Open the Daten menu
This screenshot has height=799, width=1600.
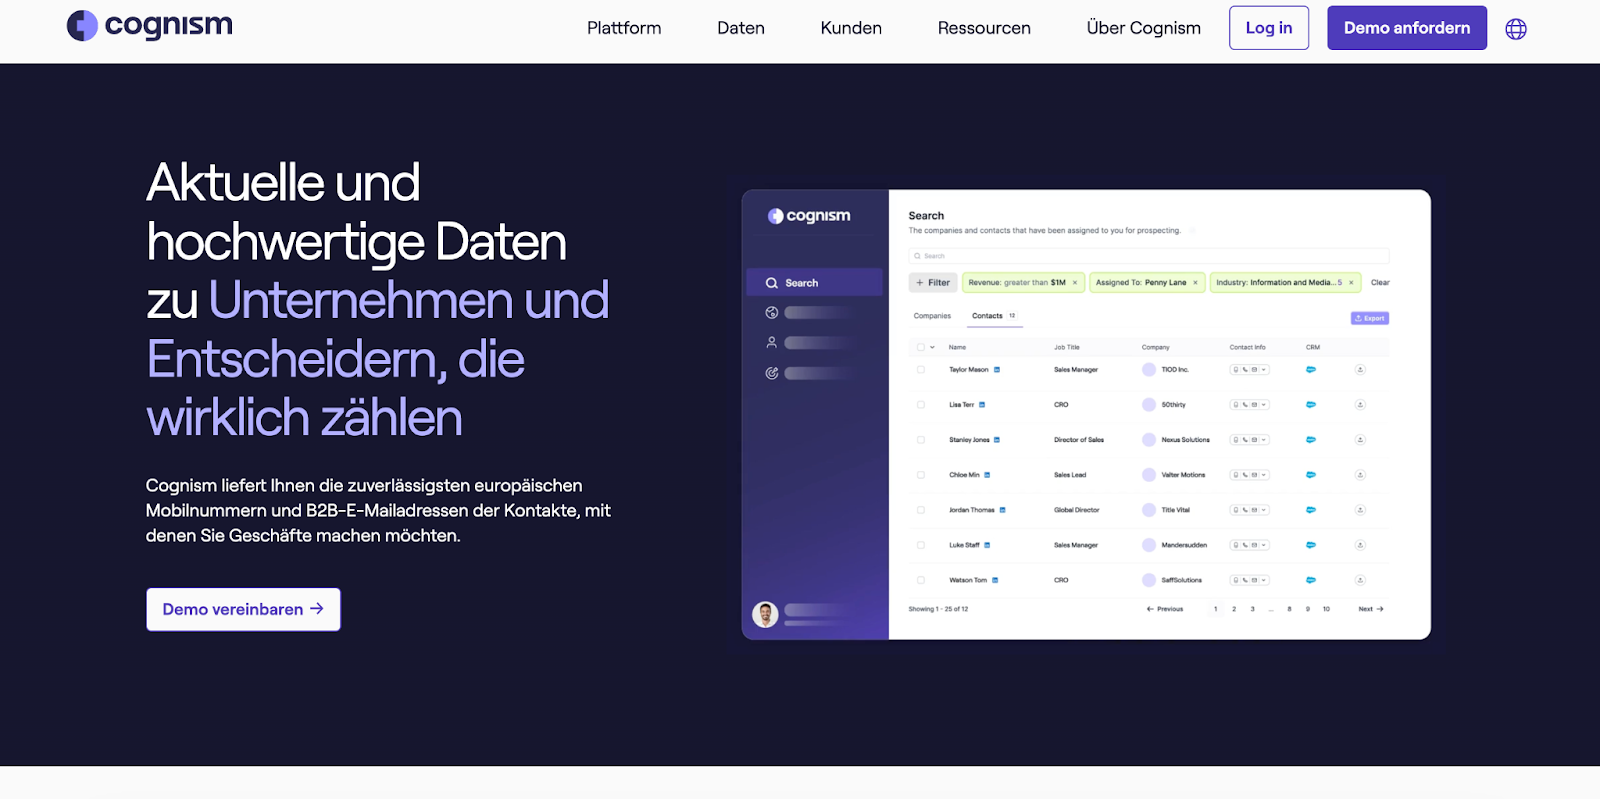(x=741, y=28)
